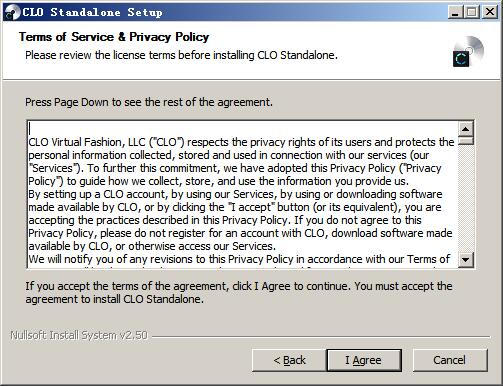Close the CLO Standalone Setup window
Viewport: 503px width, 386px height.
(490, 13)
